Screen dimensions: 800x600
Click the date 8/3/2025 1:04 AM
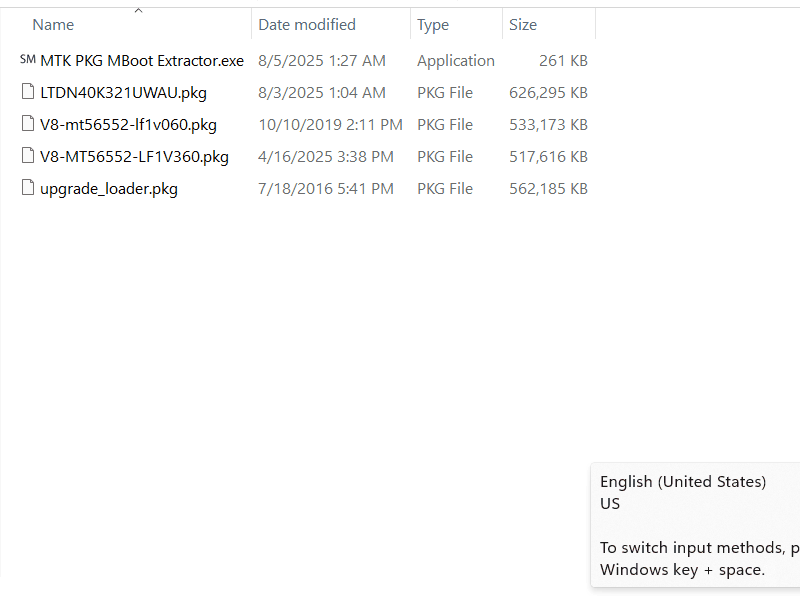coord(322,93)
